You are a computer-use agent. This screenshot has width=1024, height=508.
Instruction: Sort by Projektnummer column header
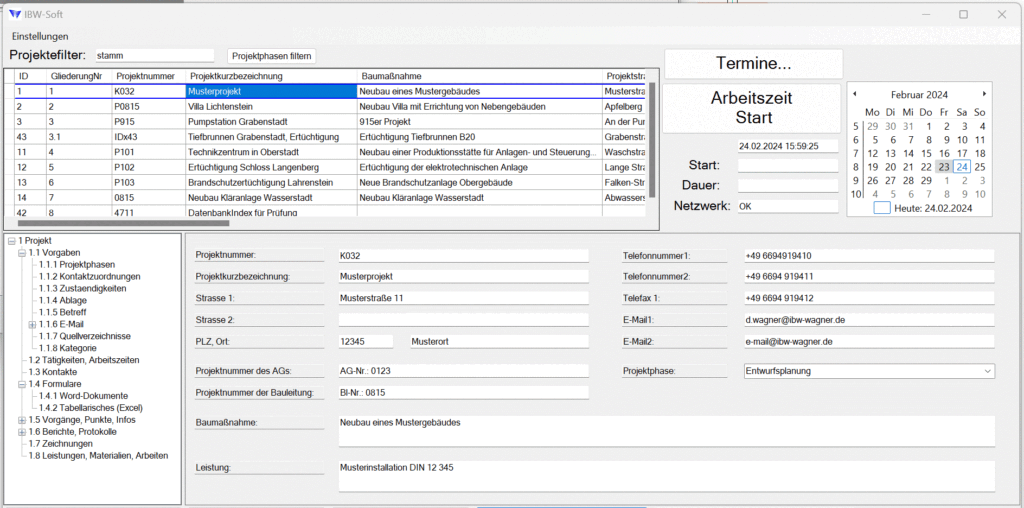click(x=148, y=76)
